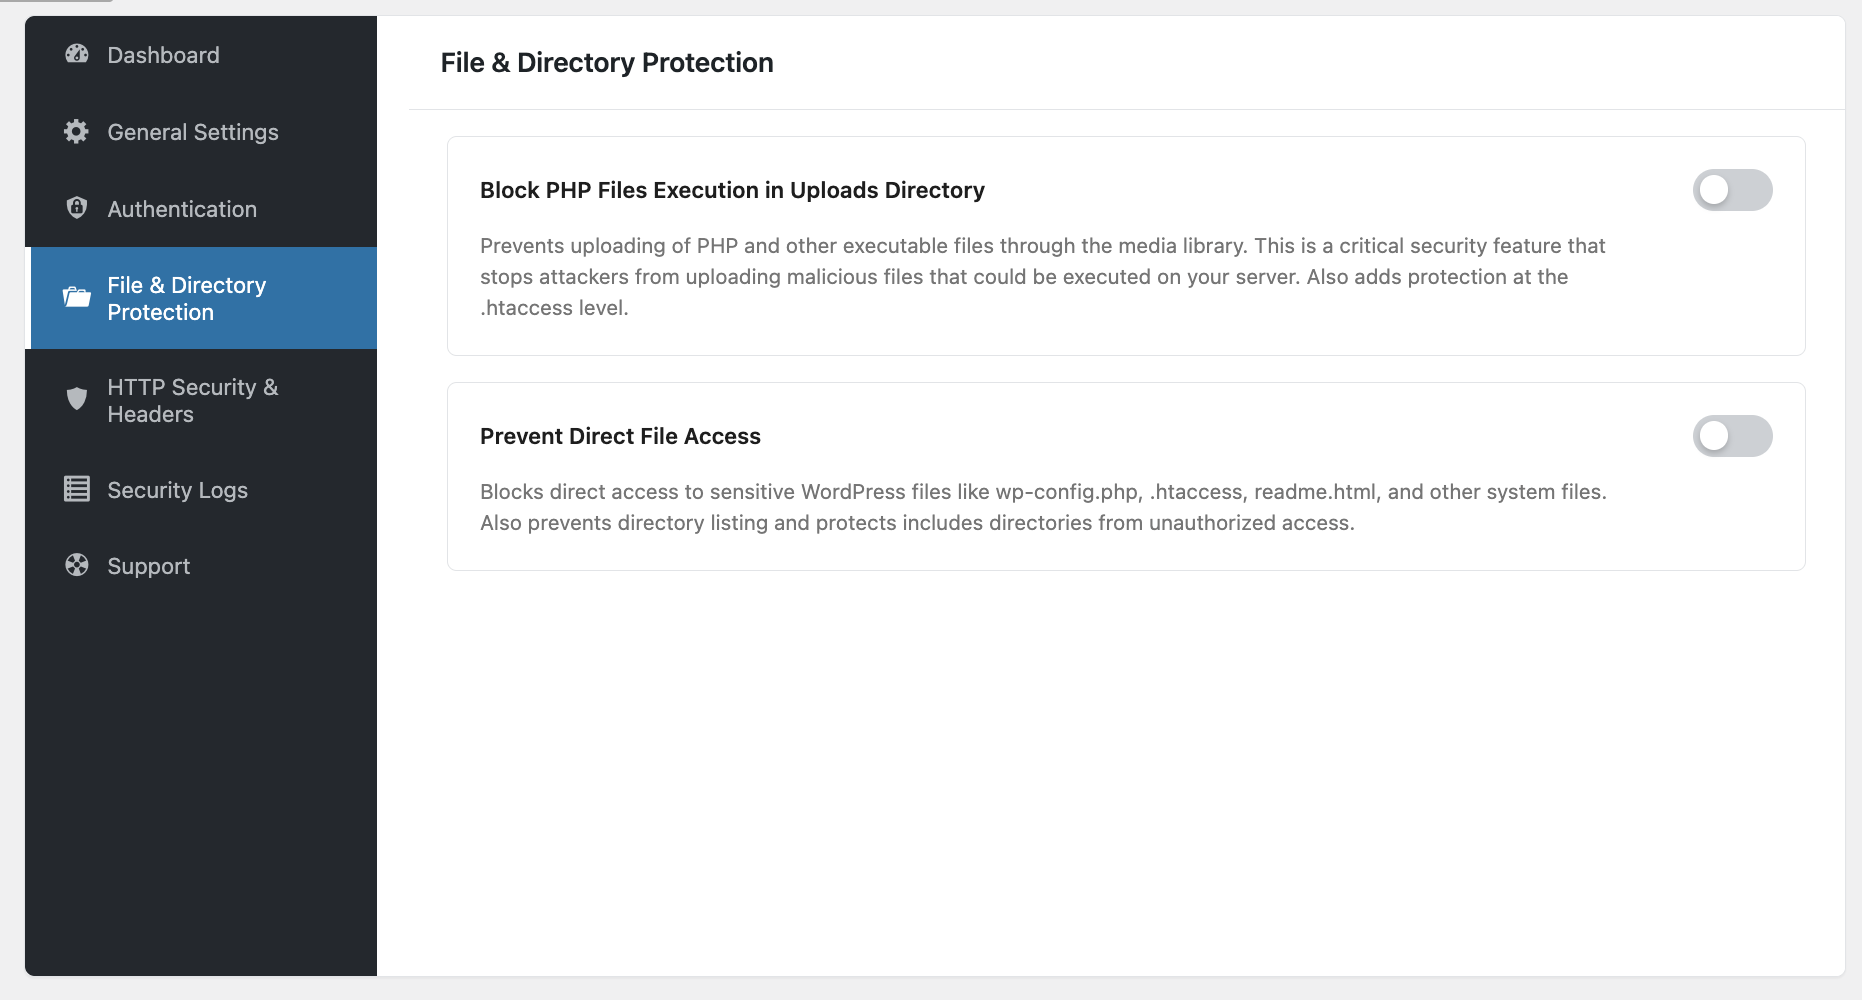1862x1000 pixels.
Task: Click the Block PHP Files Execution title
Action: (x=732, y=190)
